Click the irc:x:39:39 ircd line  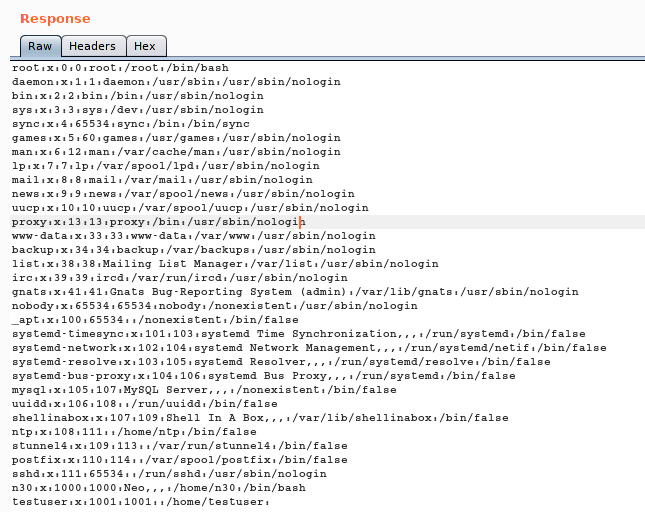click(x=180, y=278)
